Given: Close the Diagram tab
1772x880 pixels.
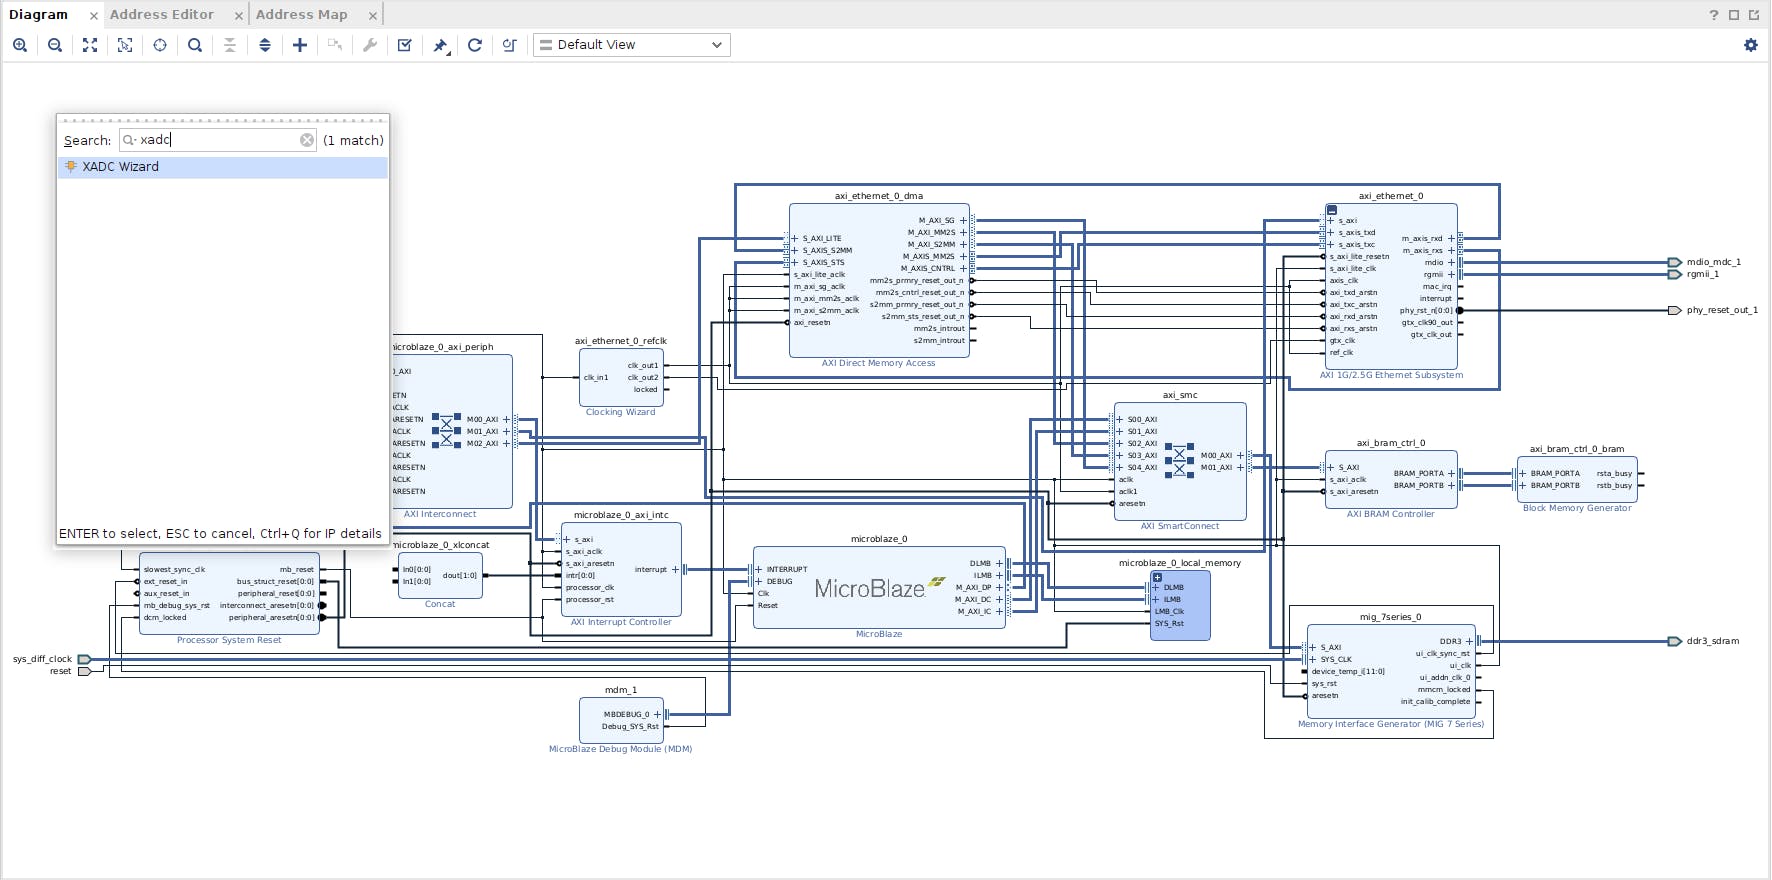Looking at the screenshot, I should tap(93, 16).
